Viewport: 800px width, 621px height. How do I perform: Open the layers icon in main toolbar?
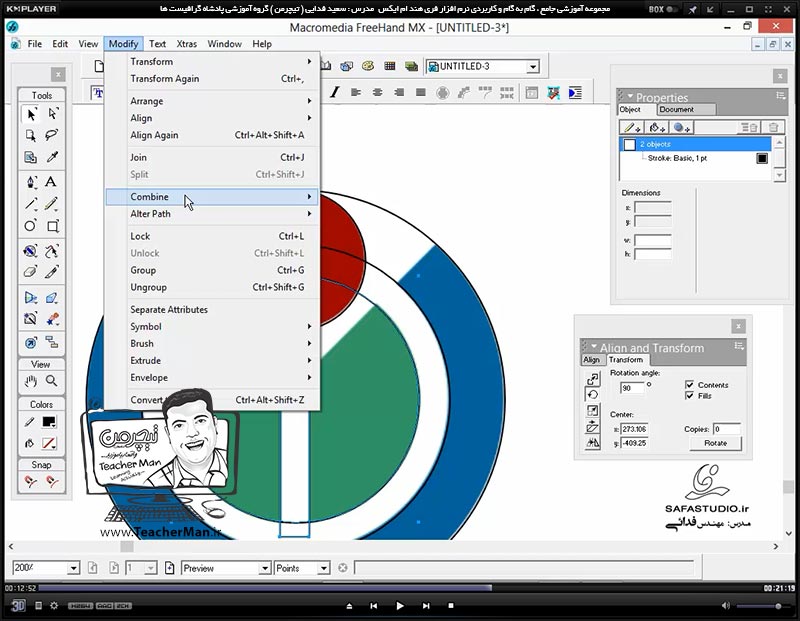pos(411,66)
